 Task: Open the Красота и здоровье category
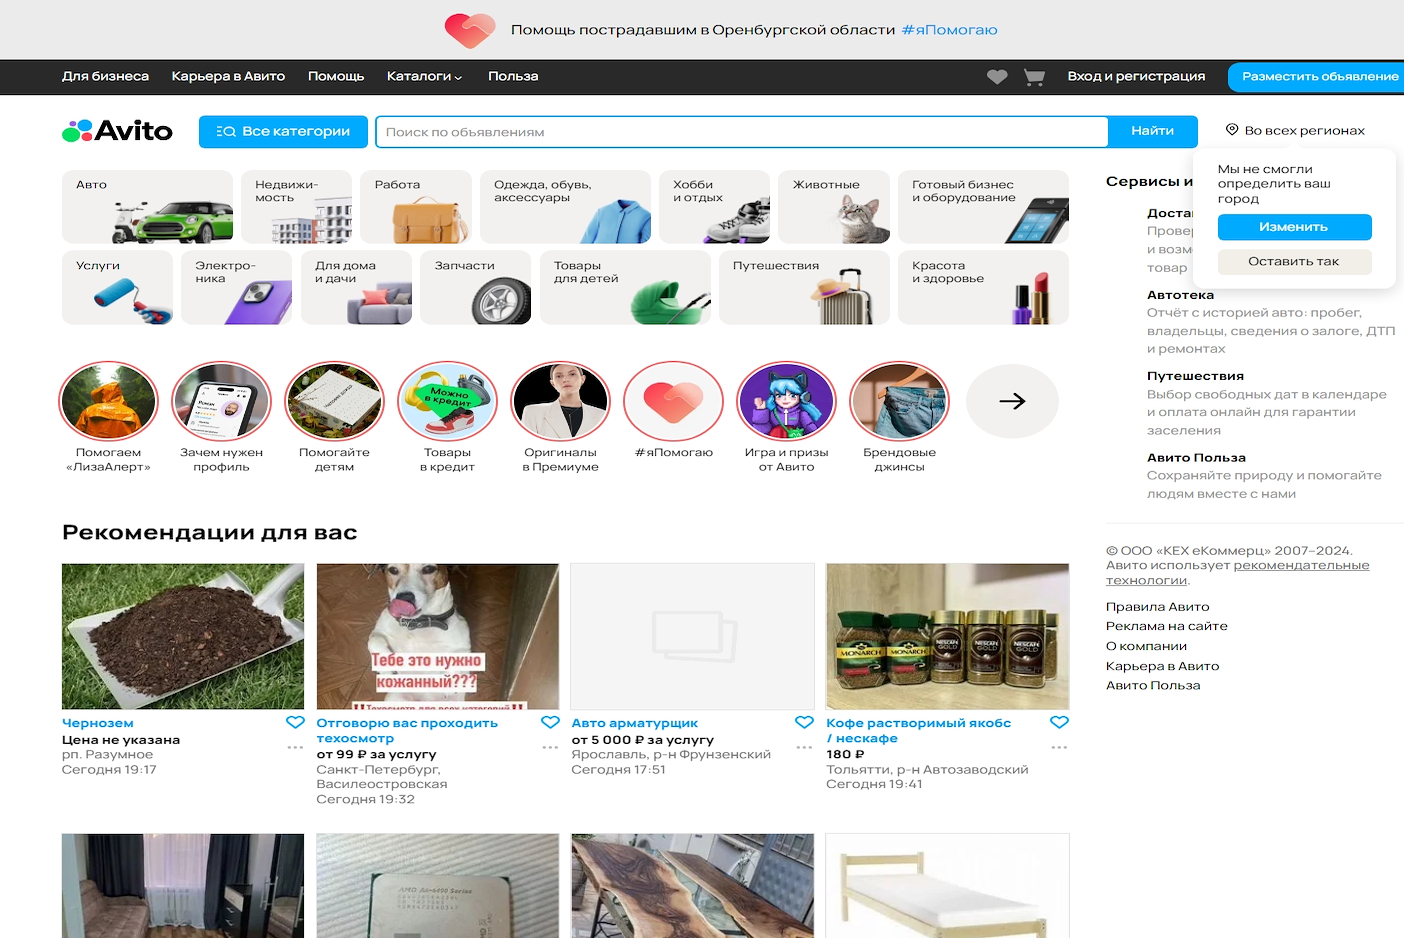(983, 288)
